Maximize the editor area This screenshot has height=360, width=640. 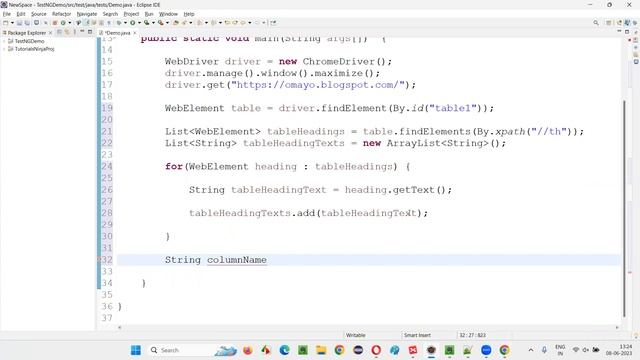point(627,31)
